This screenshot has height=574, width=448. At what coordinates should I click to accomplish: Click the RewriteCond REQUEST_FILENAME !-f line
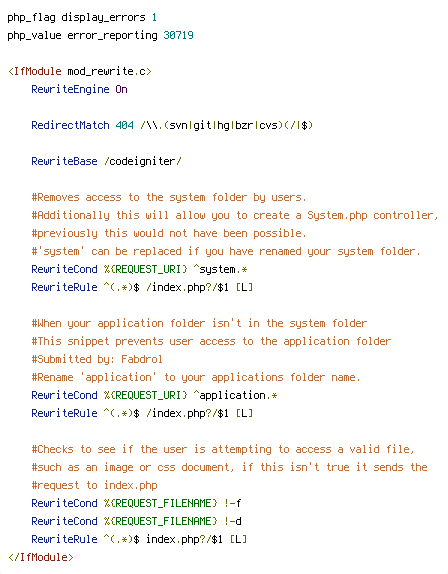pos(136,503)
